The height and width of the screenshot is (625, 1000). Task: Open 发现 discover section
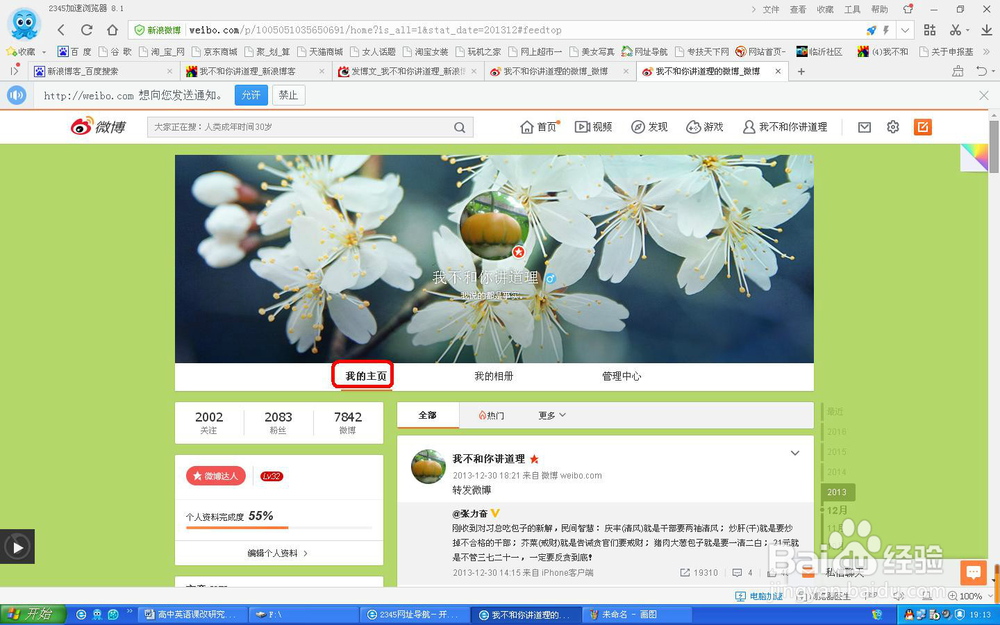coord(649,127)
